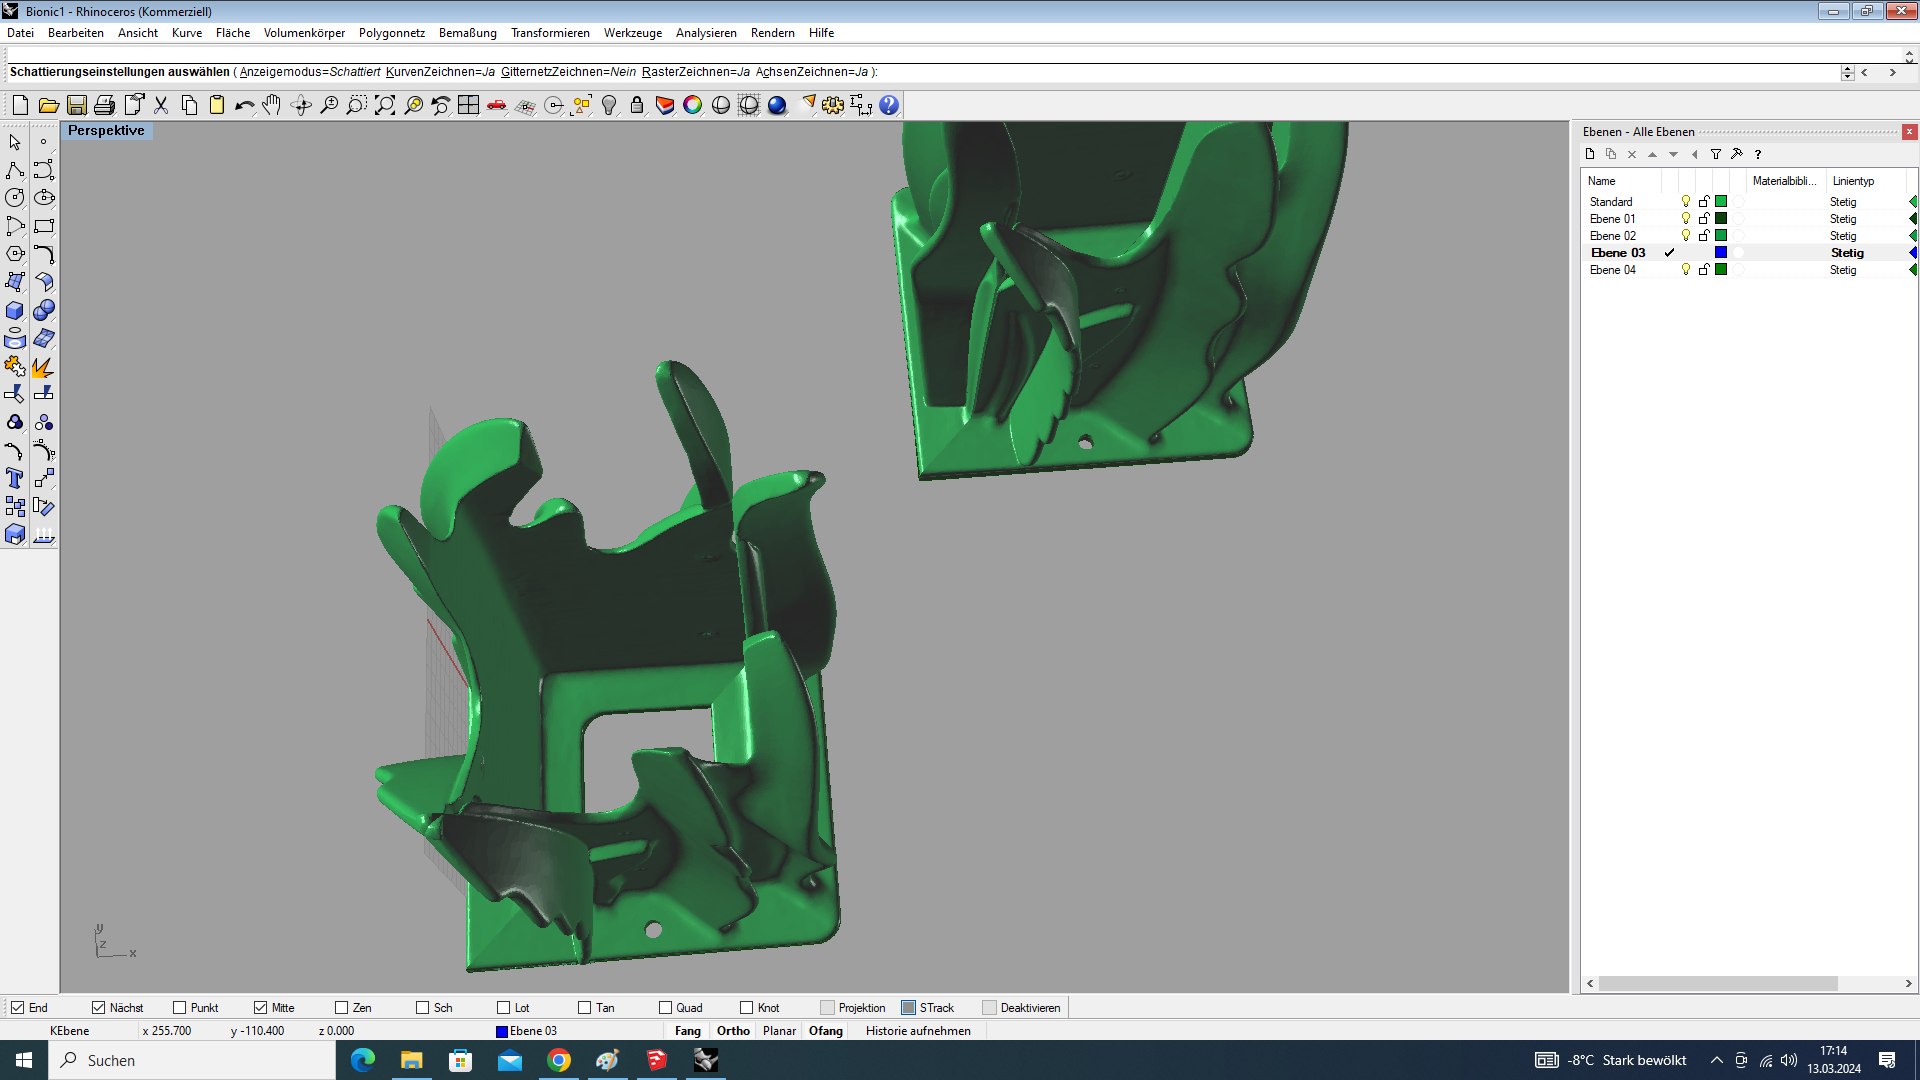Open the Perspektive viewport title menu
The width and height of the screenshot is (1920, 1080).
click(x=106, y=131)
